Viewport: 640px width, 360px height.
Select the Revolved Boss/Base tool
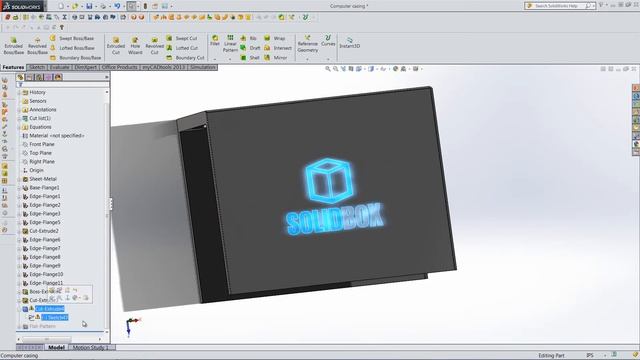click(37, 45)
